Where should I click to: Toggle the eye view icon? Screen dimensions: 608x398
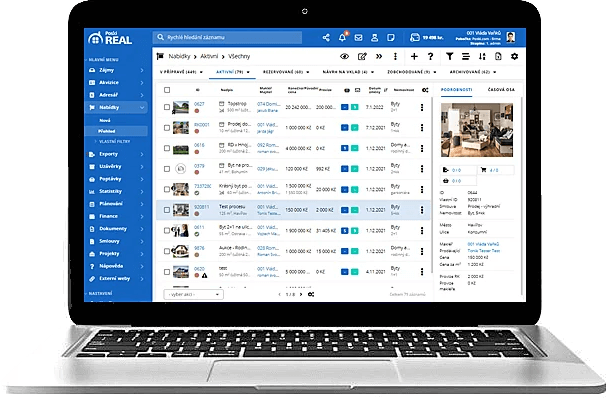(344, 57)
